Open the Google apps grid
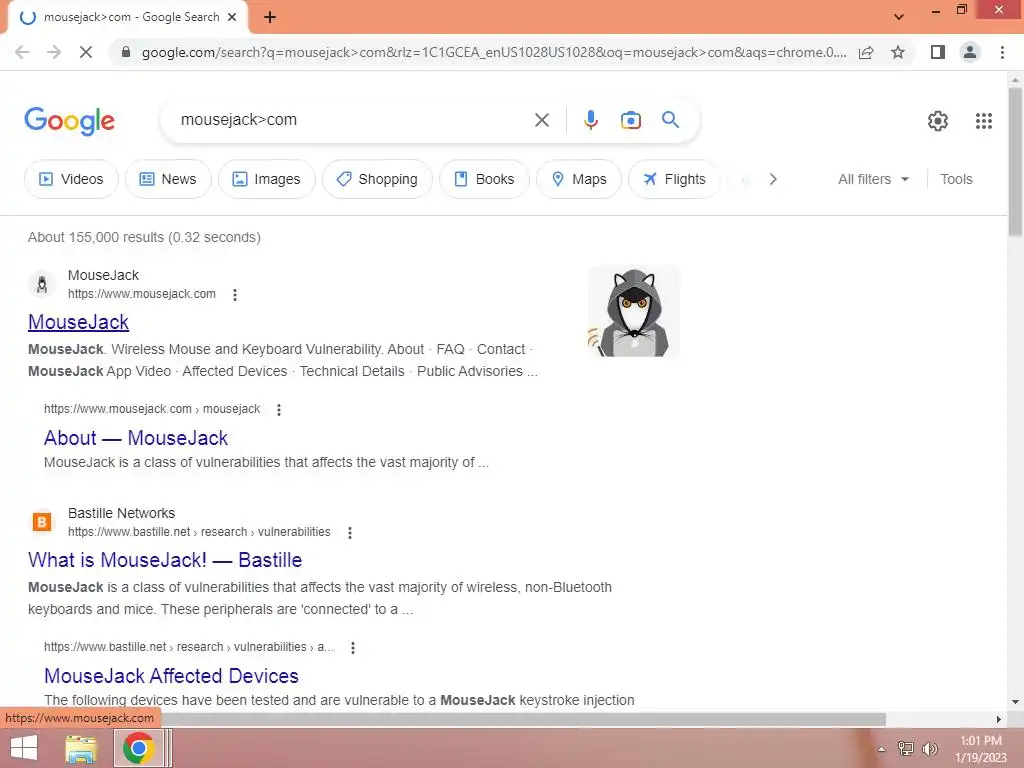The image size is (1024, 768). coord(984,121)
